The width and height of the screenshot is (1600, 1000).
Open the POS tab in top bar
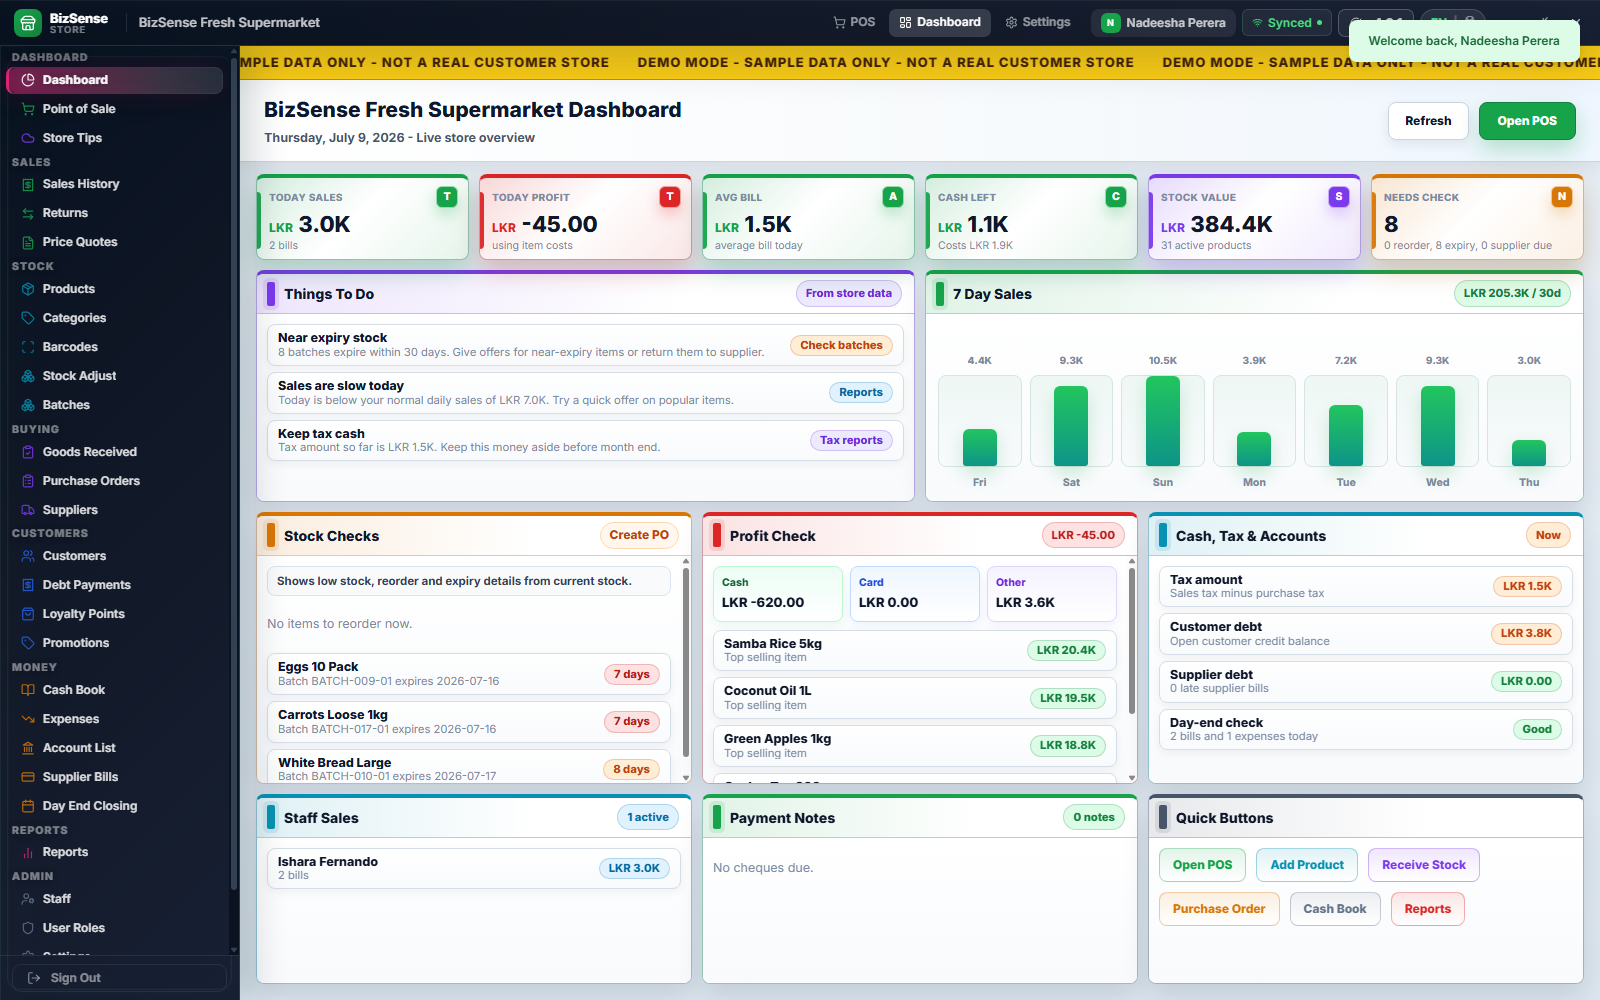[x=854, y=22]
